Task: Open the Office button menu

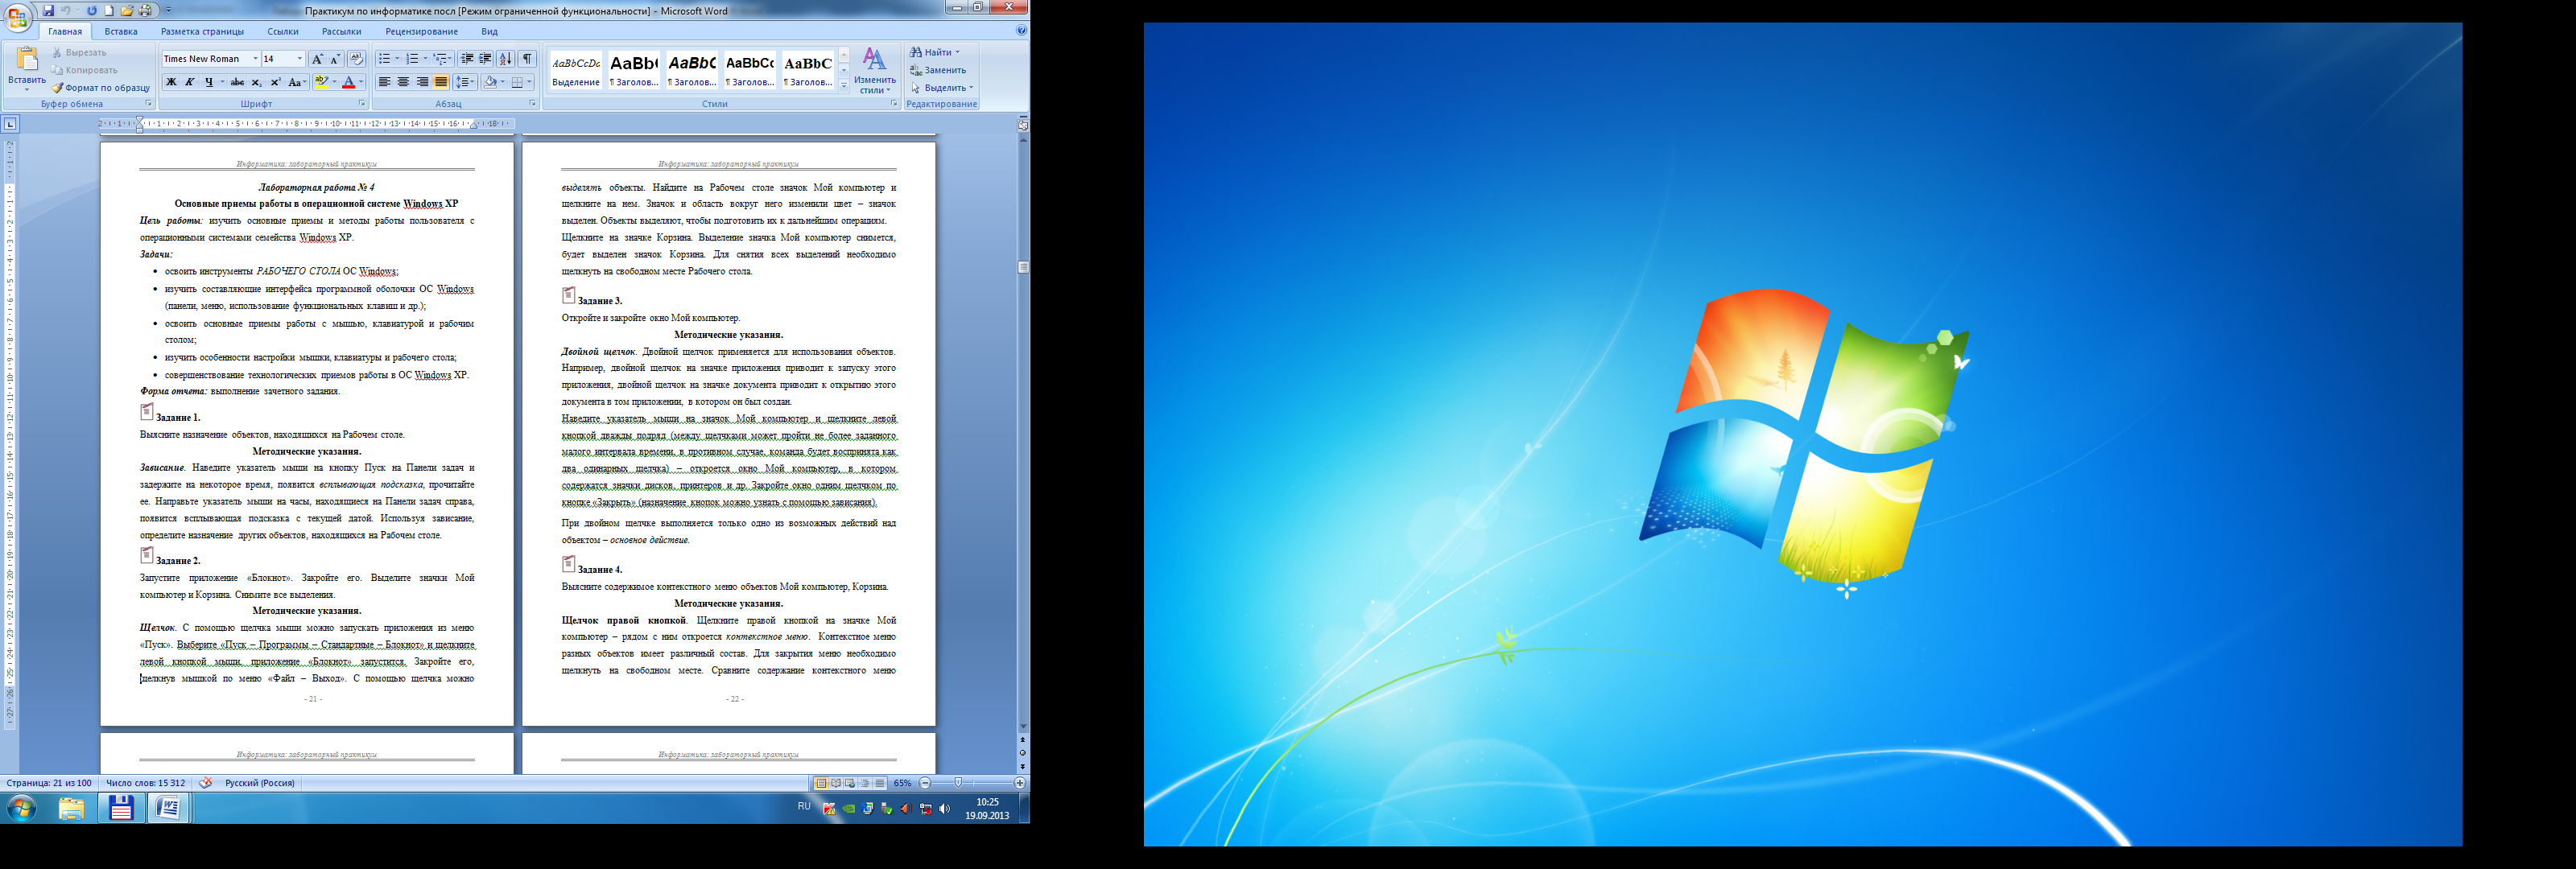Action: pos(18,17)
